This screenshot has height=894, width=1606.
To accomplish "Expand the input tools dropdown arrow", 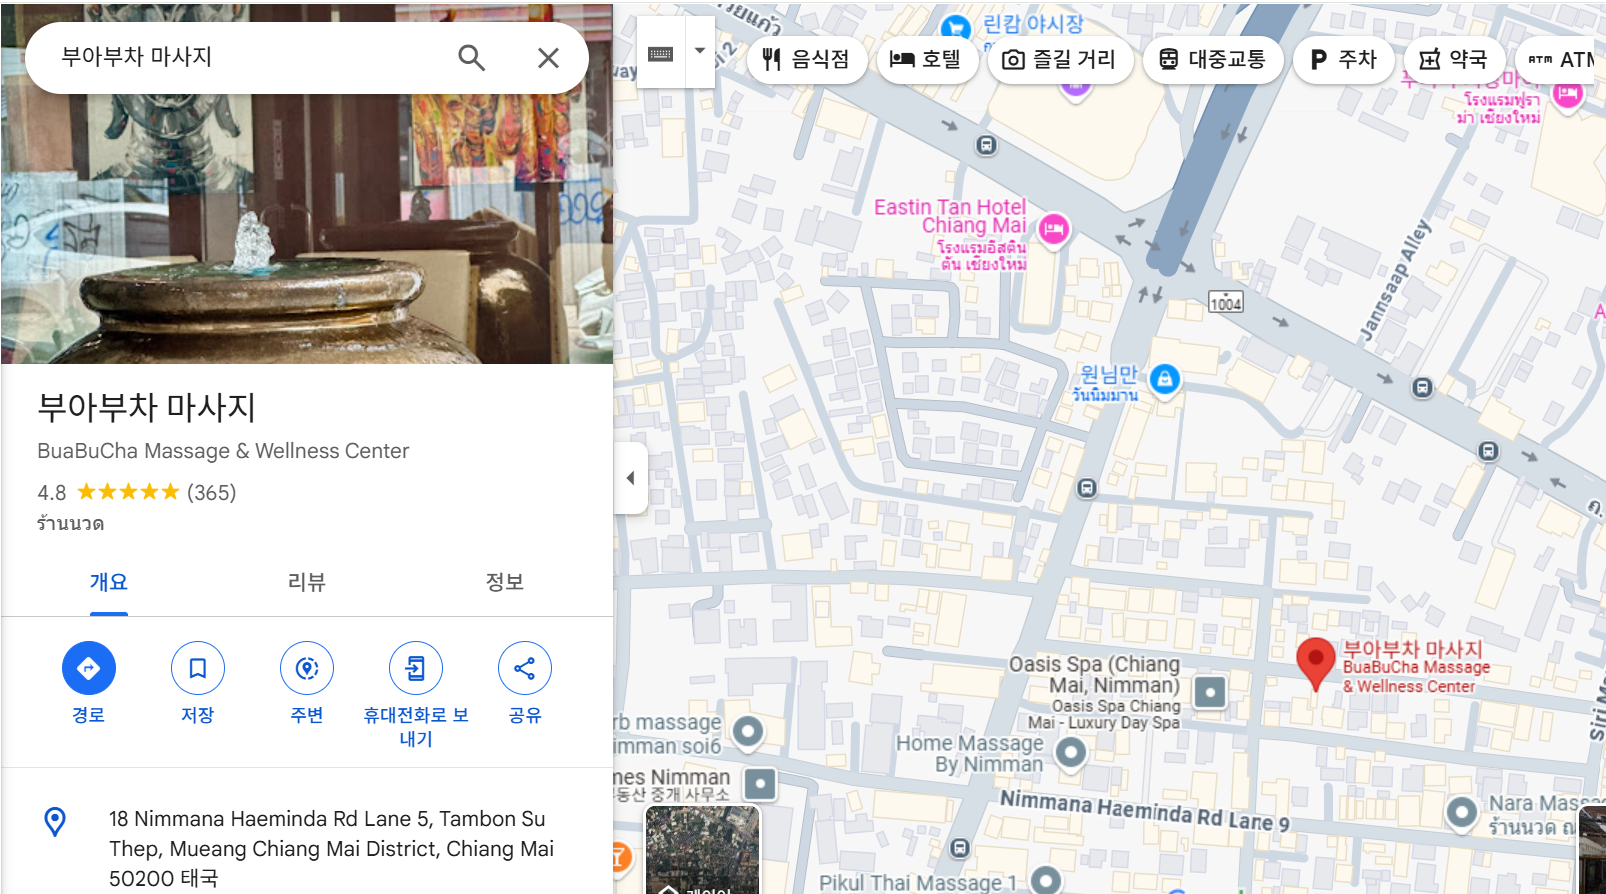I will click(700, 52).
